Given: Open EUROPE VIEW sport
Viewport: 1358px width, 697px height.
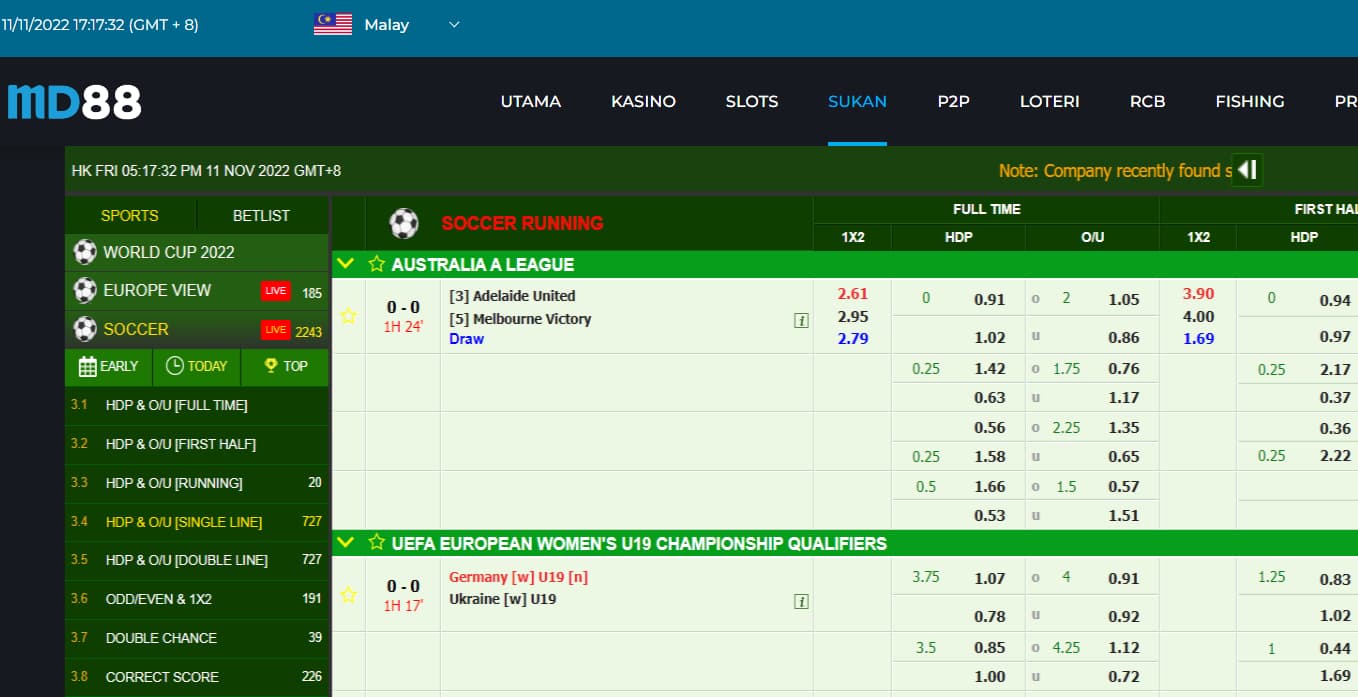Looking at the screenshot, I should [x=157, y=290].
